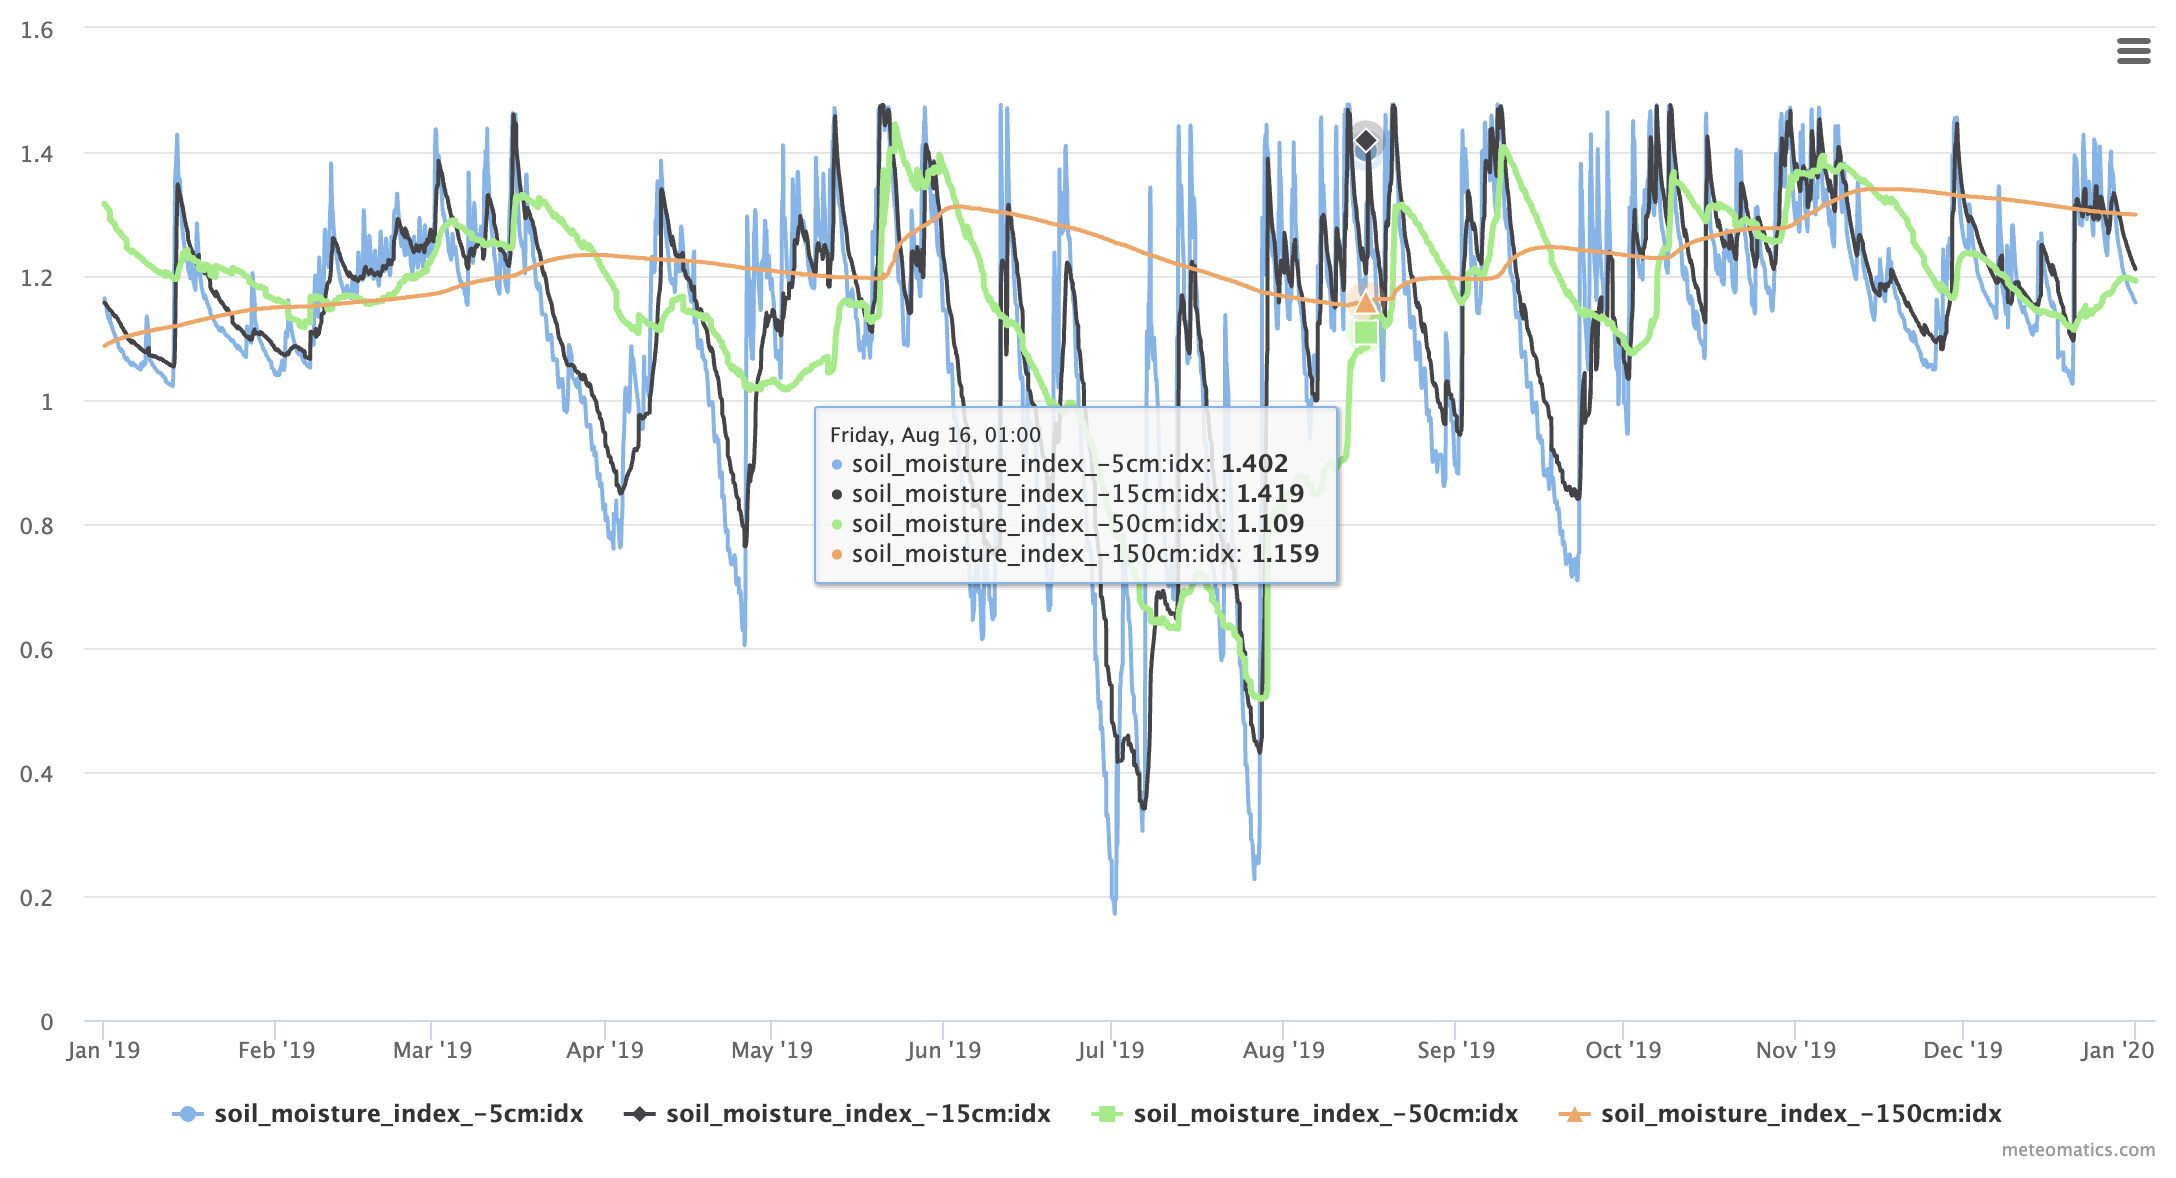The width and height of the screenshot is (2176, 1178).
Task: Click tooltip value 1.402 for -5cm index
Action: (1254, 464)
